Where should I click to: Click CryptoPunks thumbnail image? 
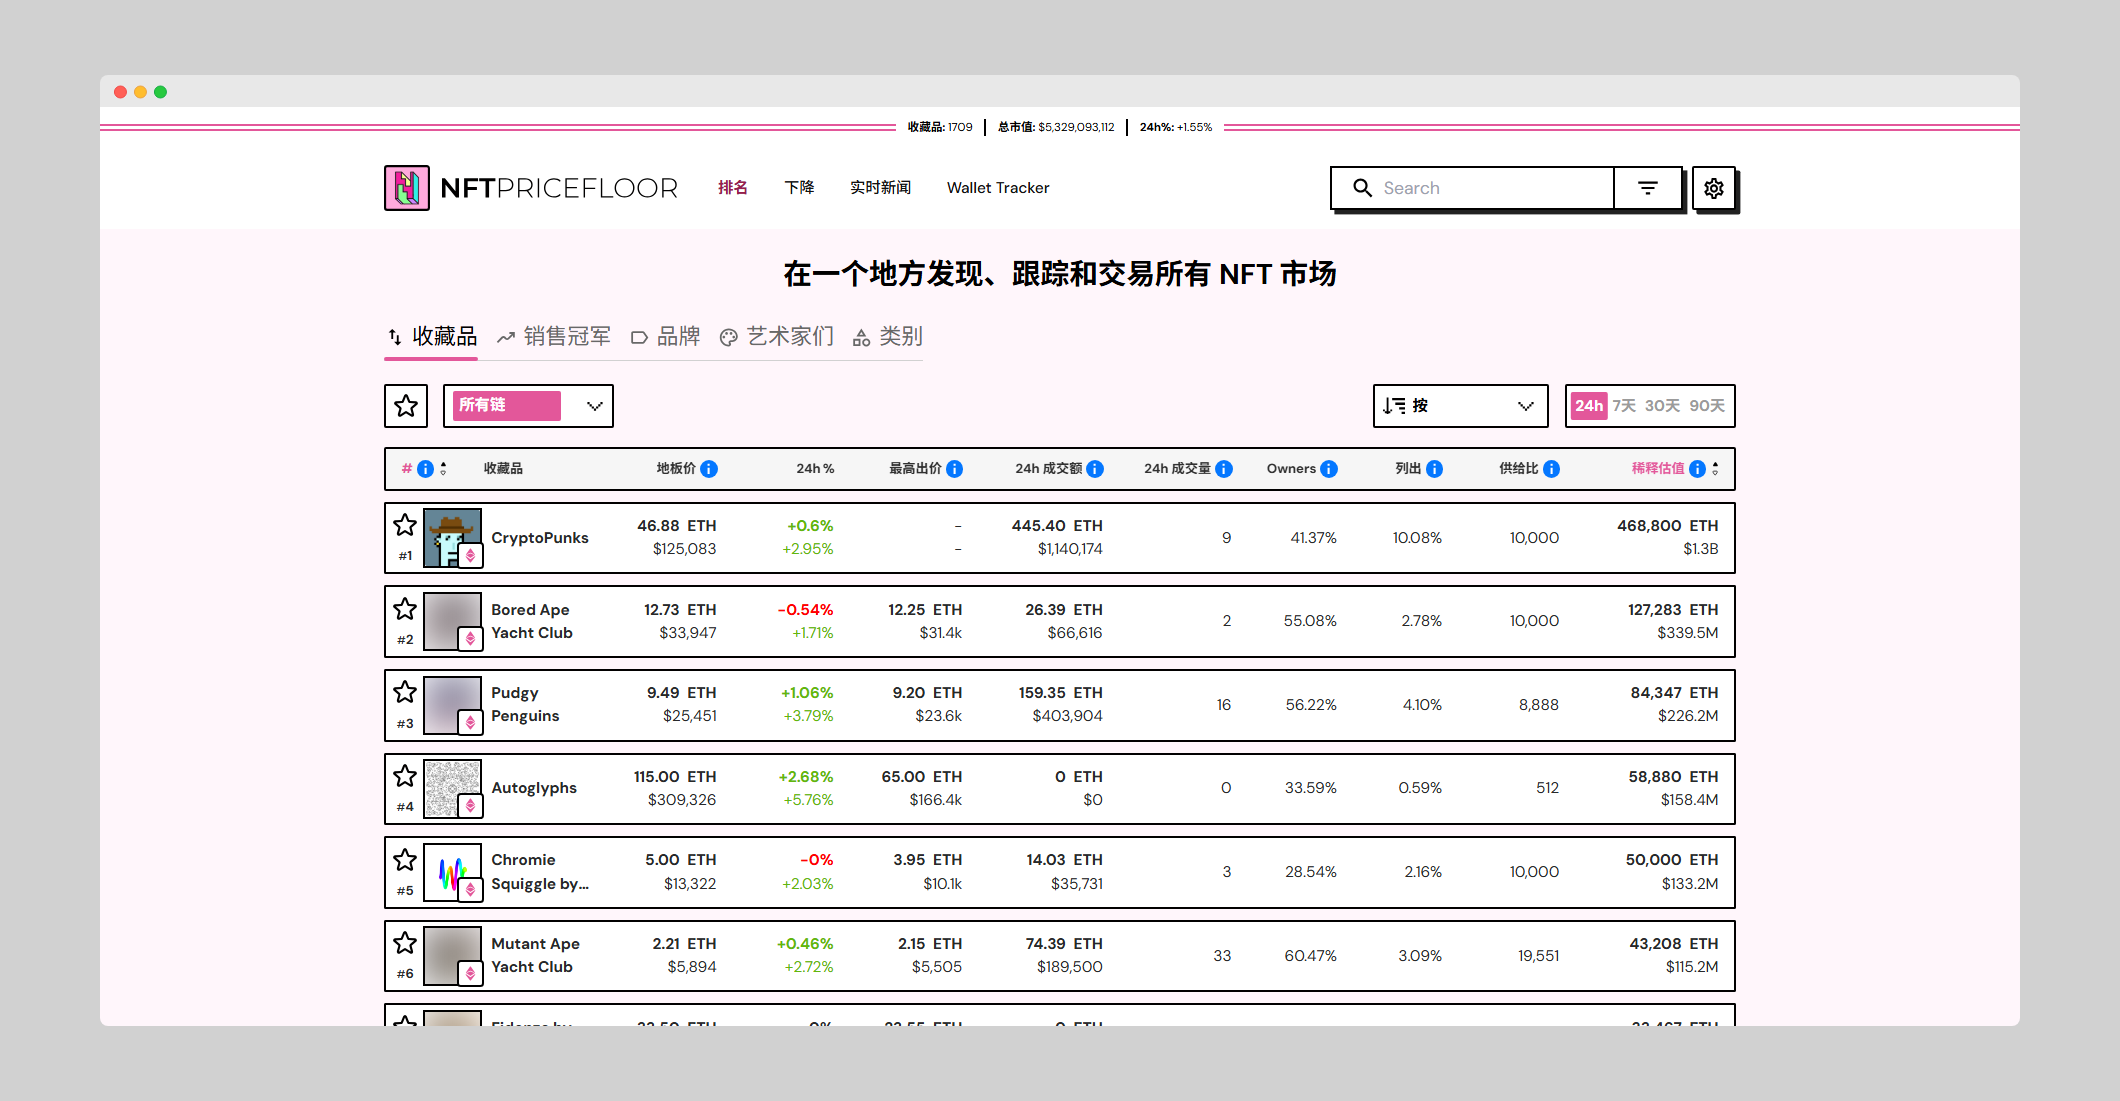[452, 538]
